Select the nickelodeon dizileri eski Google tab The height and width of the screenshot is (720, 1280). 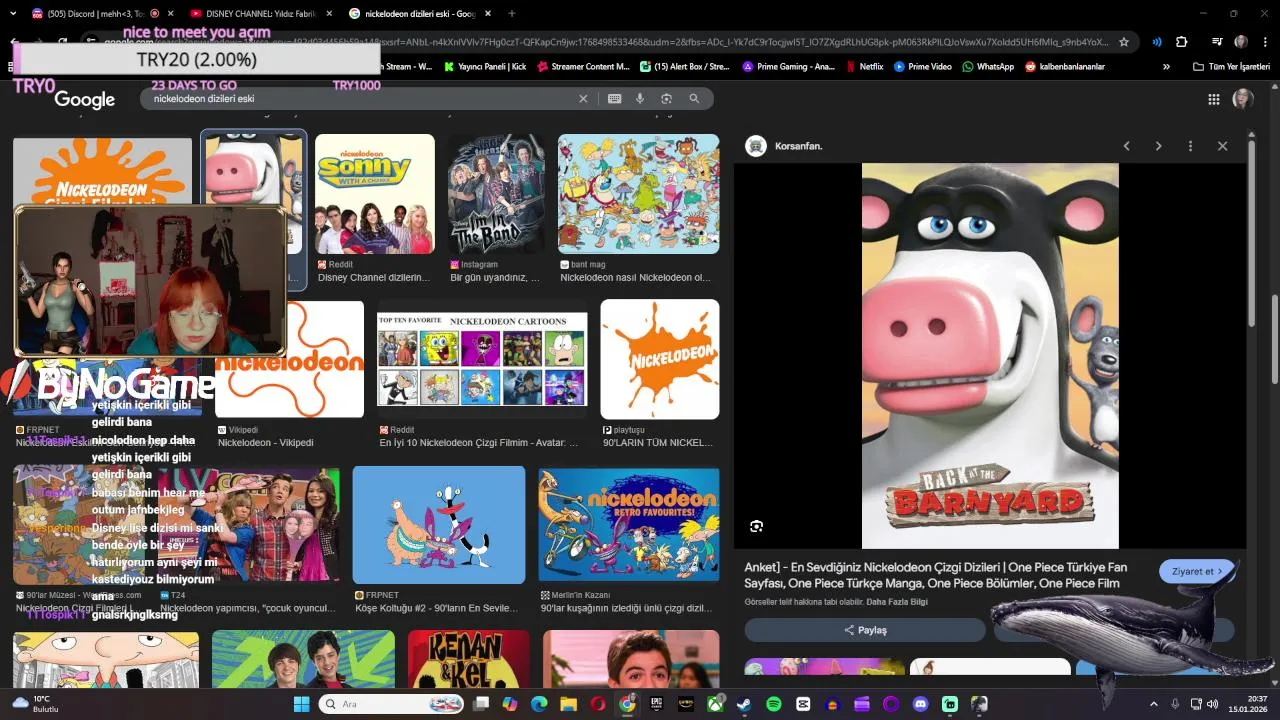420,14
